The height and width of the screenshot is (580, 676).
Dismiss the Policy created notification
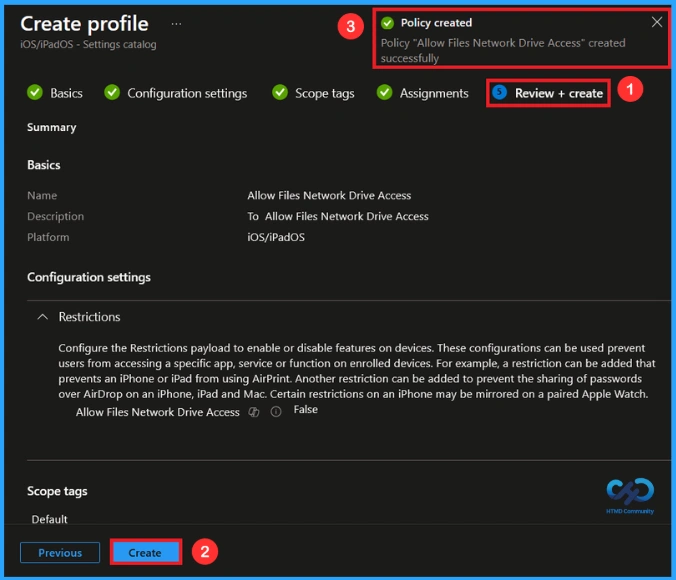pyautogui.click(x=657, y=22)
